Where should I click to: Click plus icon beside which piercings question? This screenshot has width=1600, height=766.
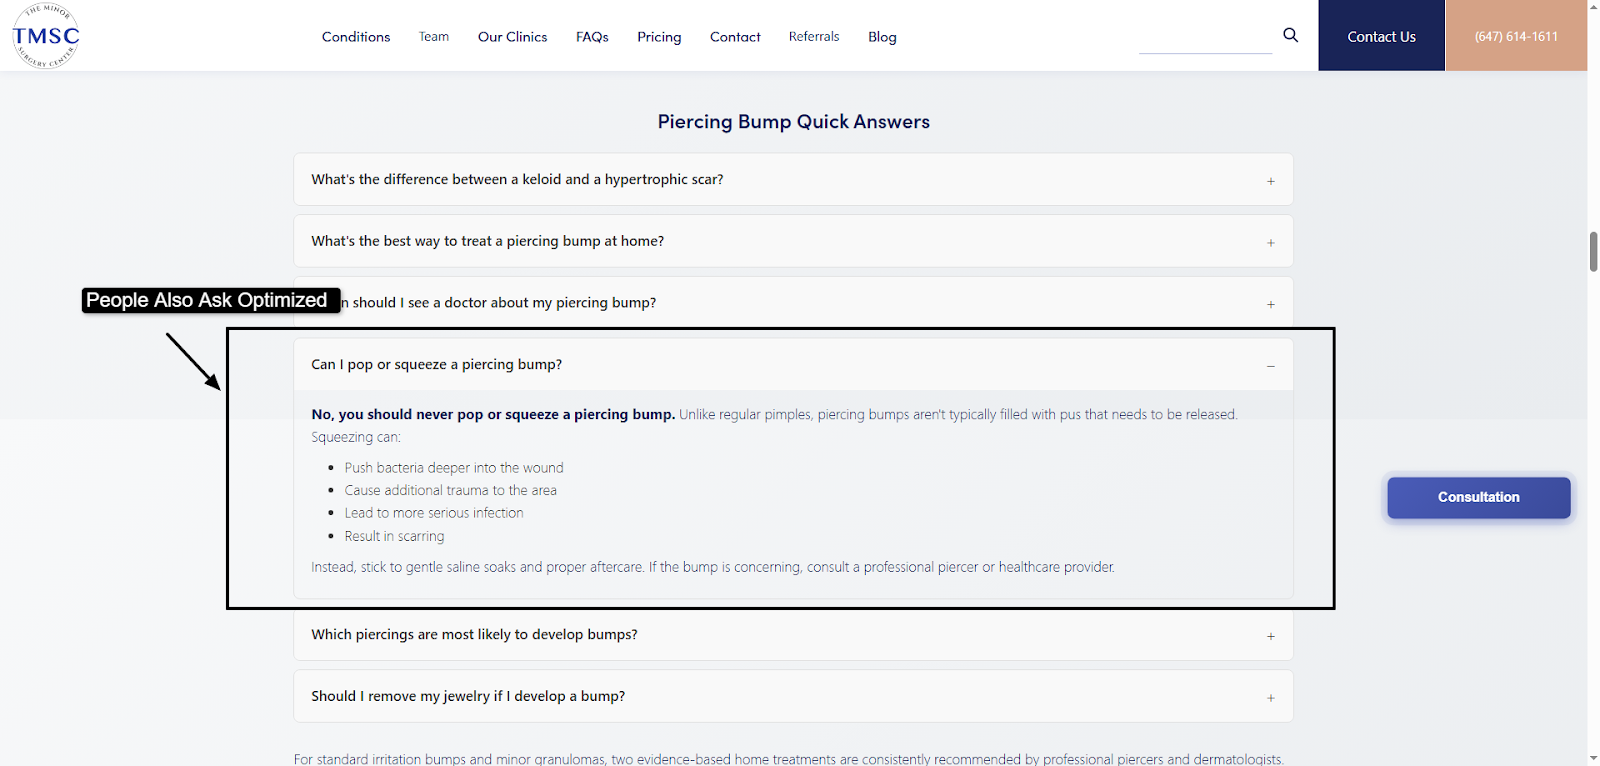pyautogui.click(x=1270, y=636)
